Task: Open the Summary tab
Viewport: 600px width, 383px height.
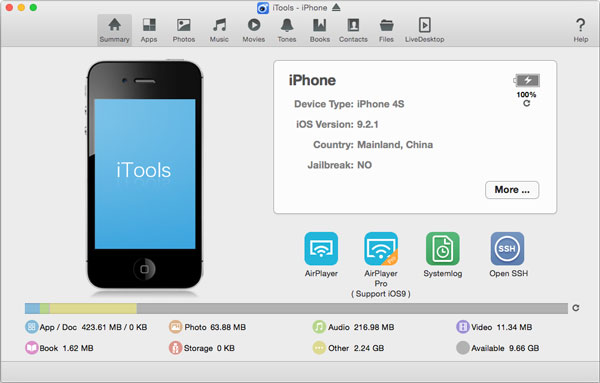Action: coord(114,30)
